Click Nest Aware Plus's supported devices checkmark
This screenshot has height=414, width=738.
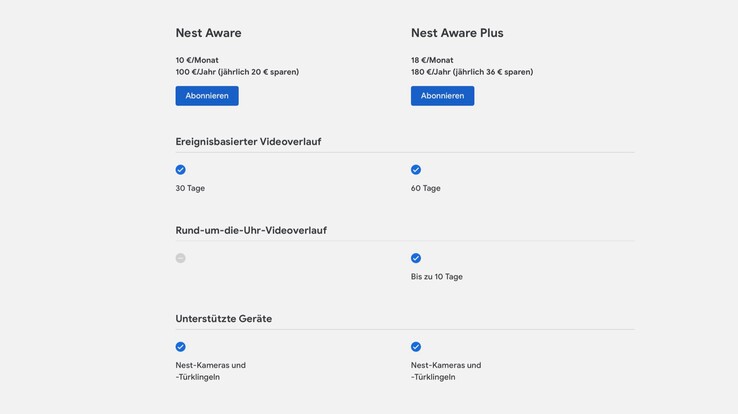(416, 347)
